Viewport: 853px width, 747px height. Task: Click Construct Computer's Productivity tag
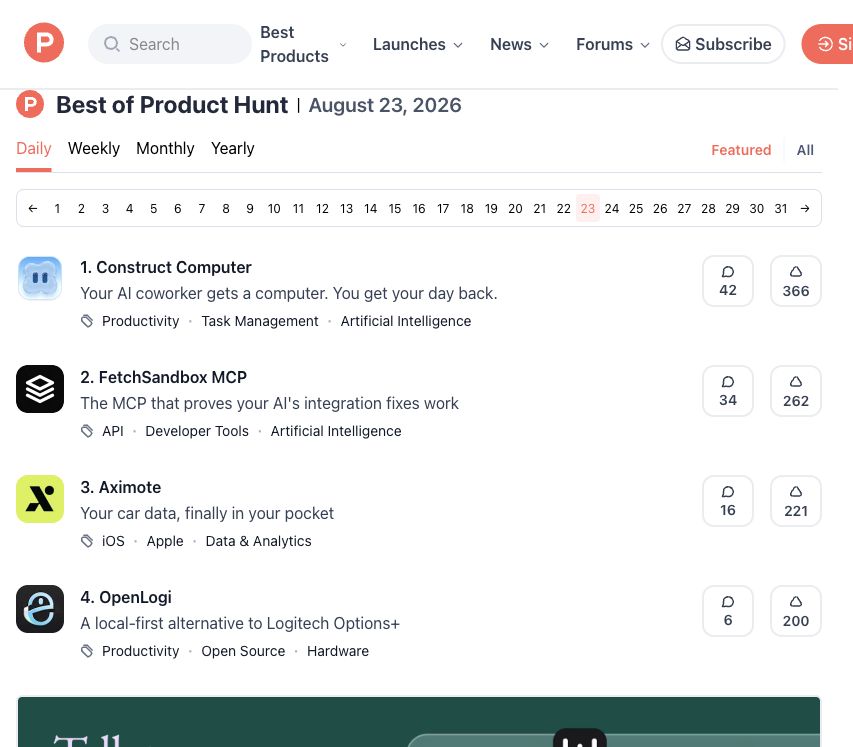click(x=140, y=321)
